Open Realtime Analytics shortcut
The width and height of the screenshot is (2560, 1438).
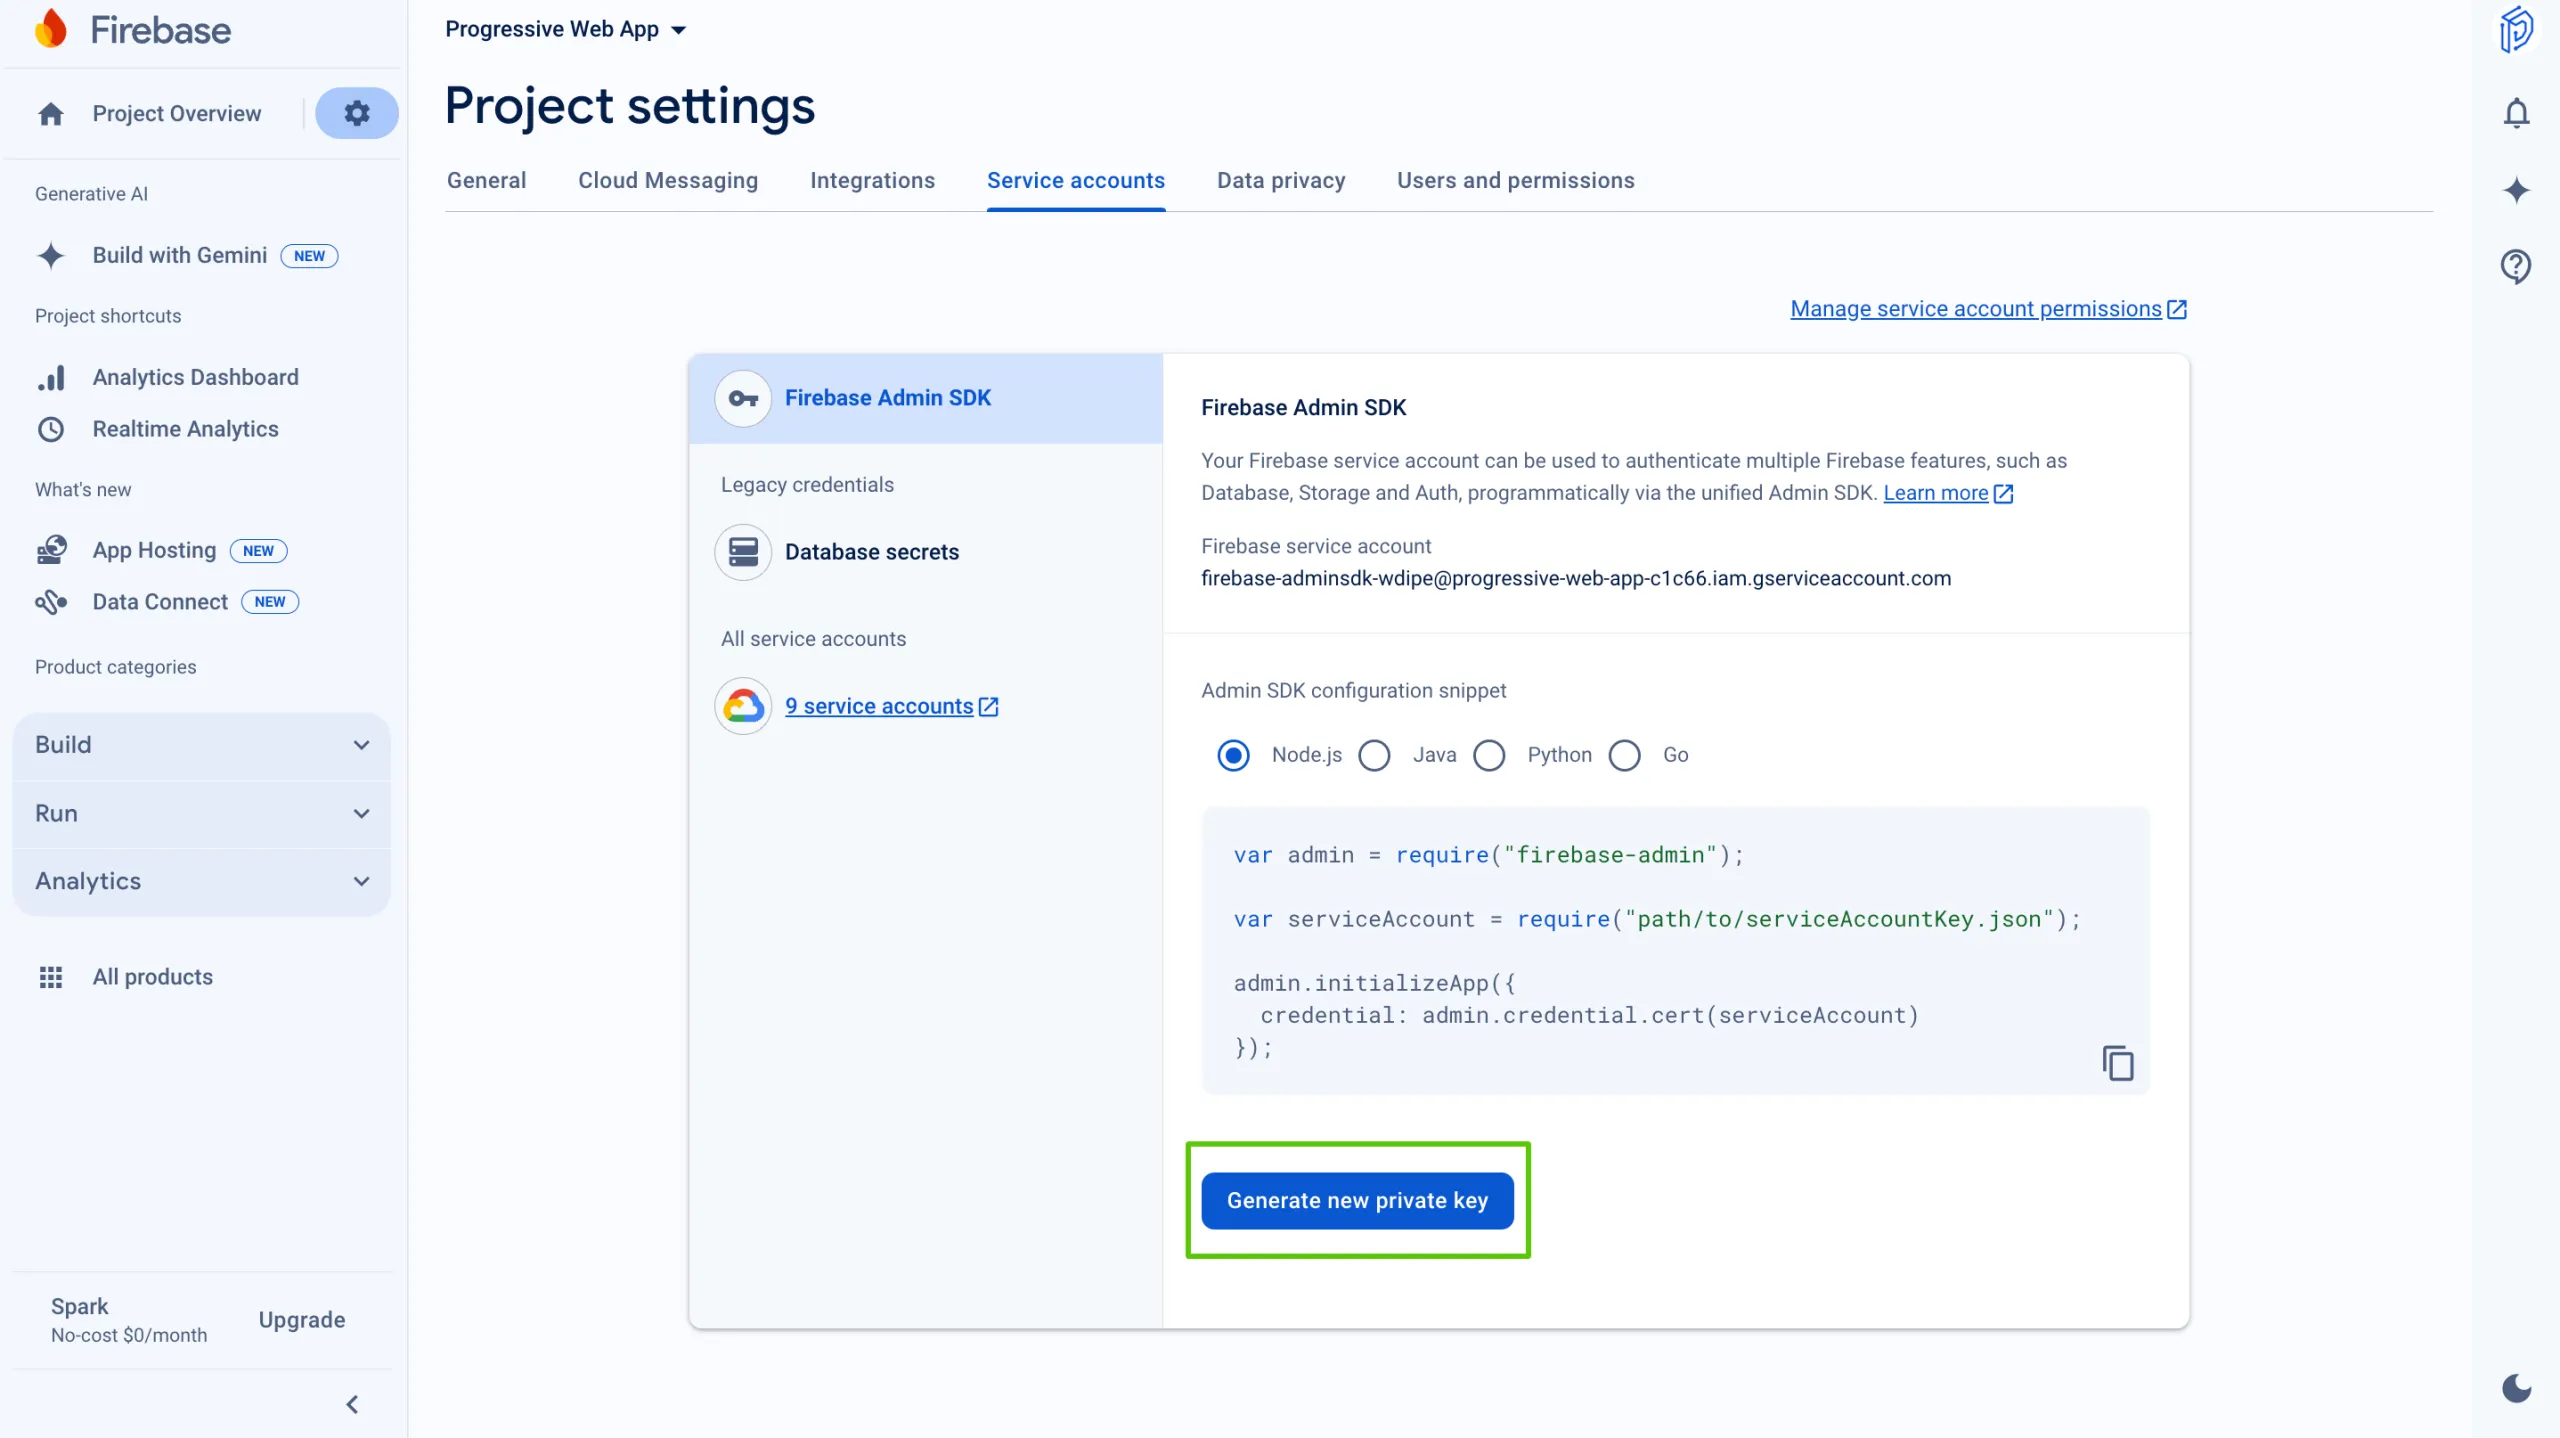pos(185,429)
